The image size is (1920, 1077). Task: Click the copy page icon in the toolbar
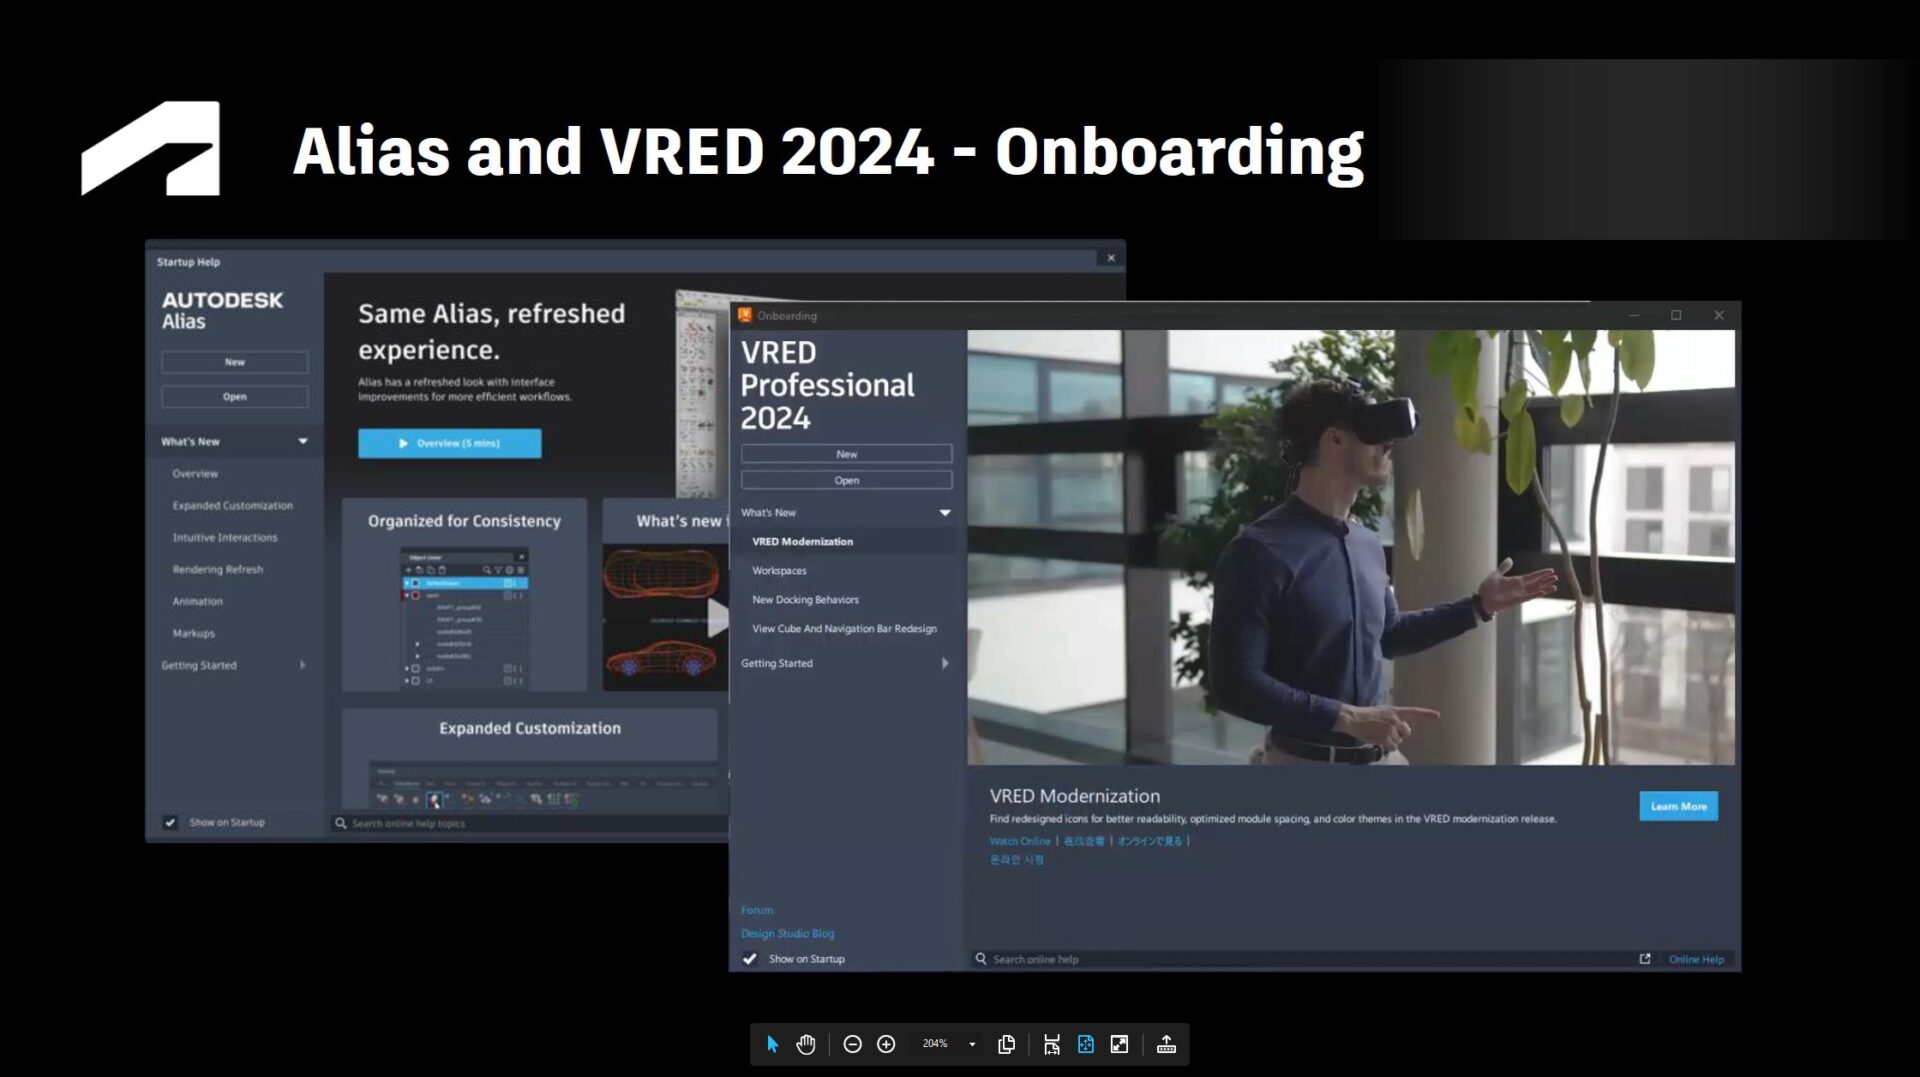(1007, 1044)
